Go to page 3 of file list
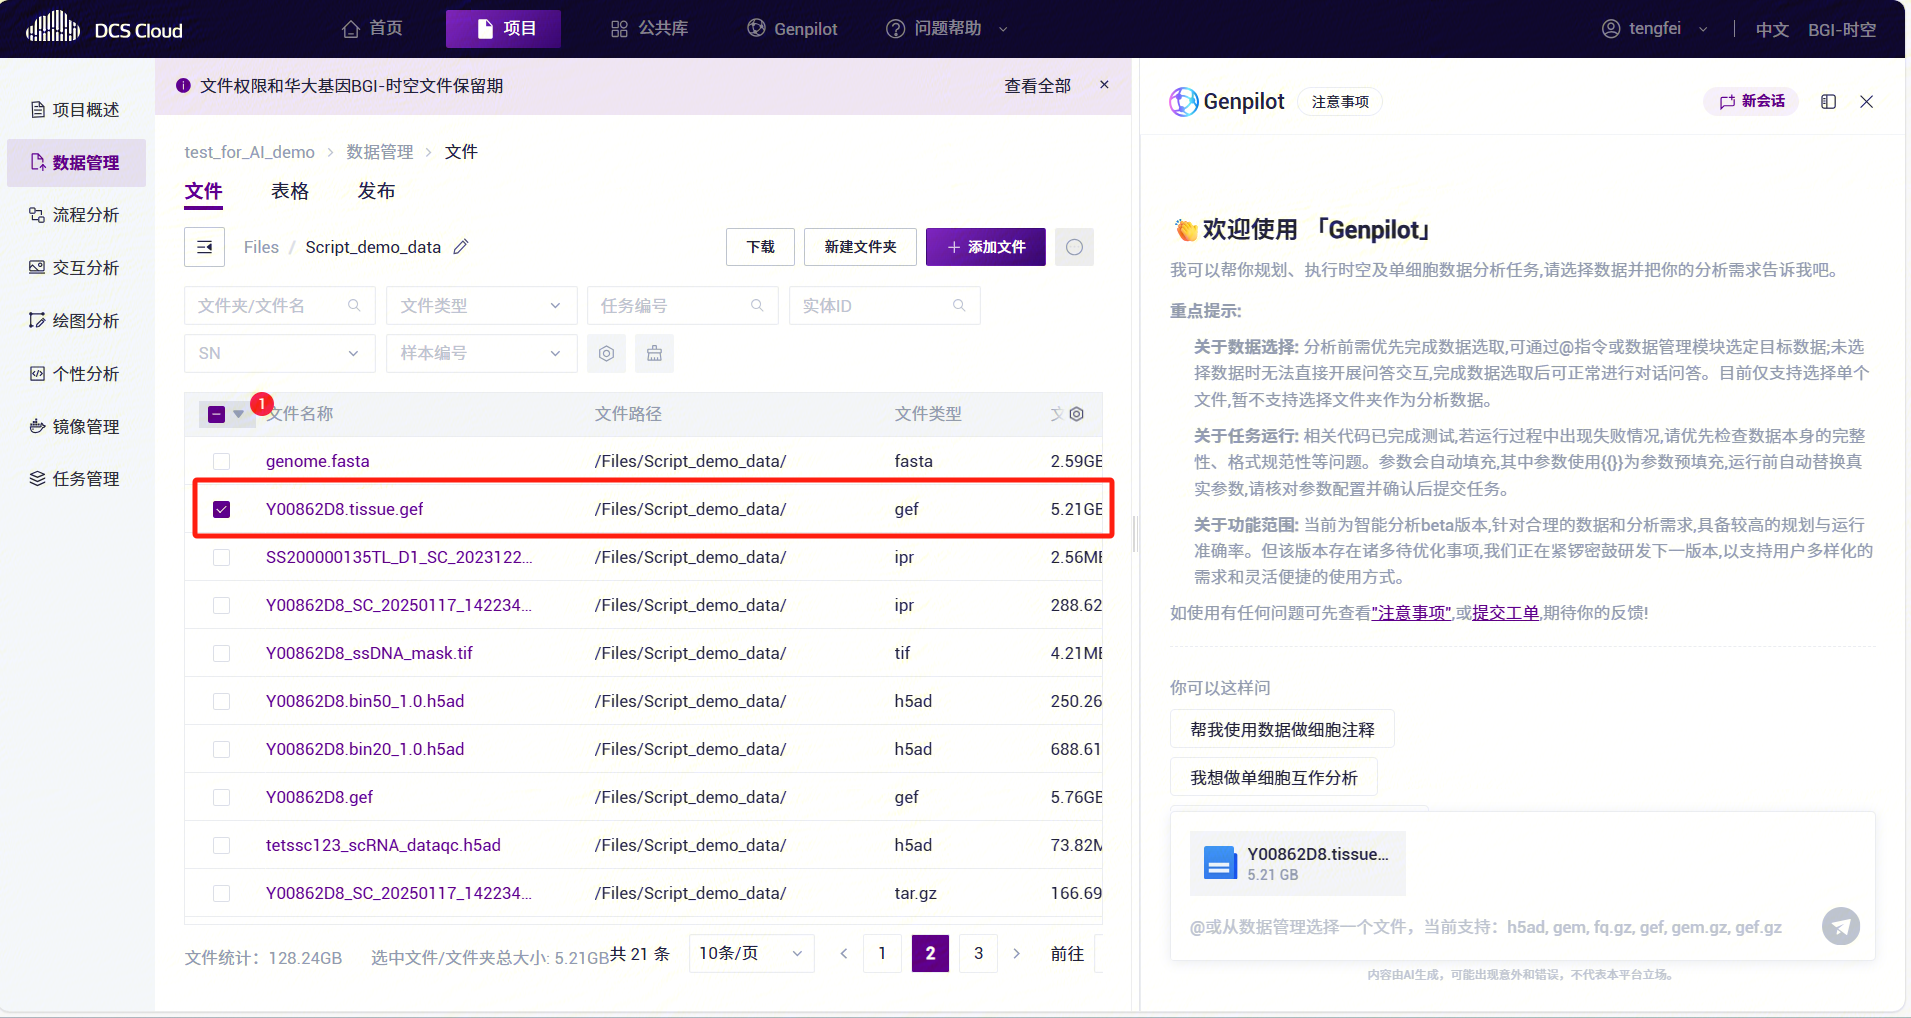The height and width of the screenshot is (1018, 1911). tap(978, 954)
